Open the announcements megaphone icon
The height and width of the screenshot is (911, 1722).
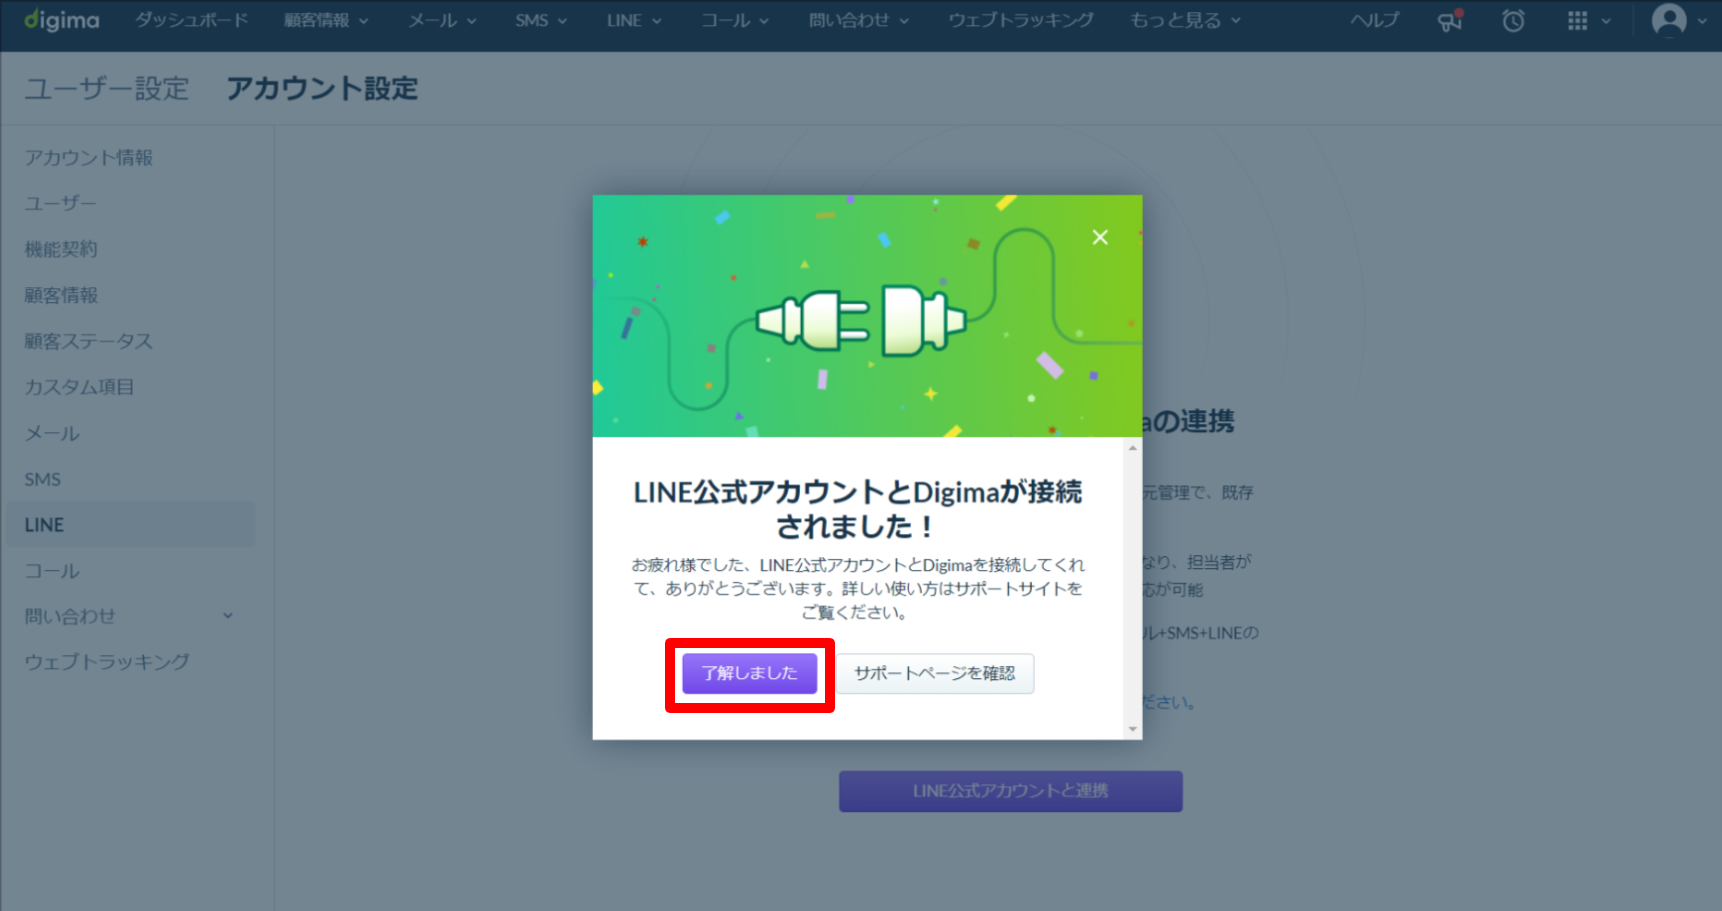[x=1450, y=20]
